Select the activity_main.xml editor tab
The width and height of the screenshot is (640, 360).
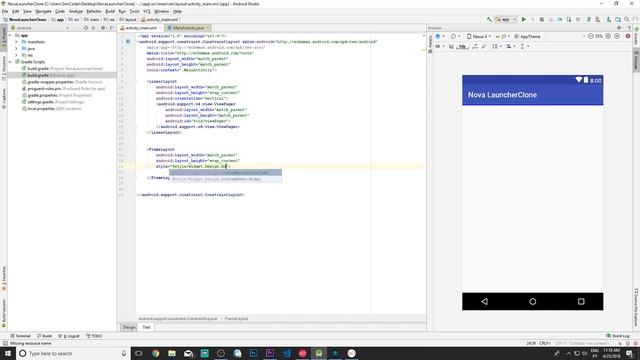141,28
